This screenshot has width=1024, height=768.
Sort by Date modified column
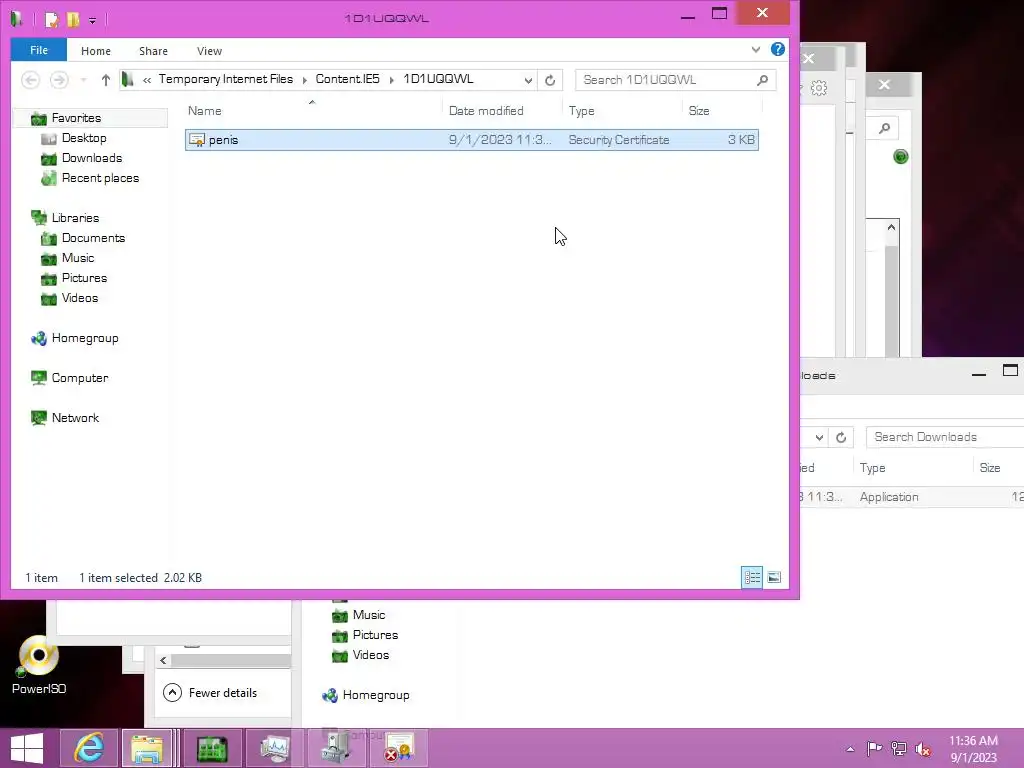pyautogui.click(x=486, y=111)
